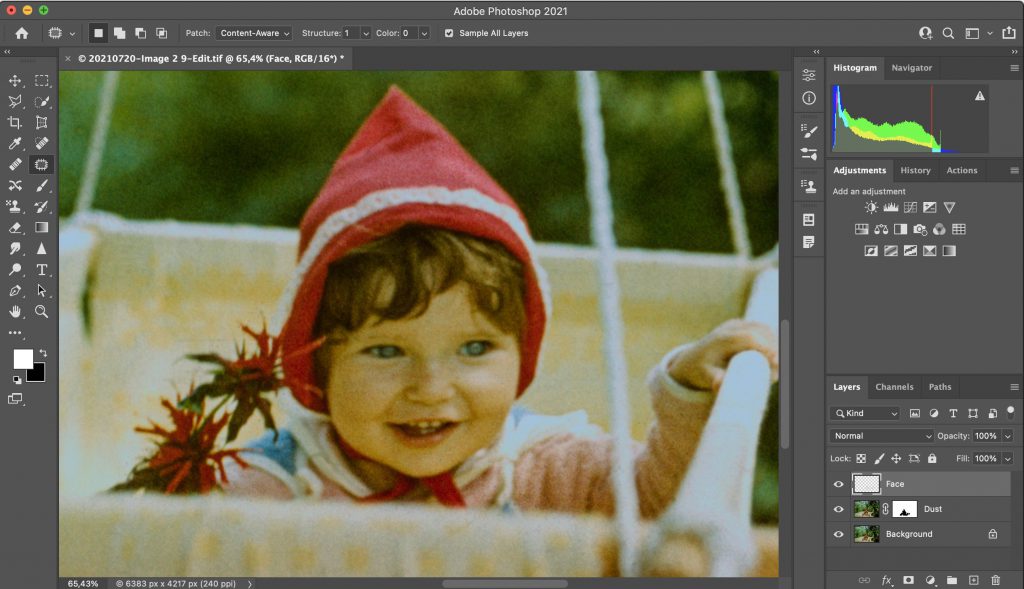Open the Opacity slider dropdown

(x=1008, y=436)
